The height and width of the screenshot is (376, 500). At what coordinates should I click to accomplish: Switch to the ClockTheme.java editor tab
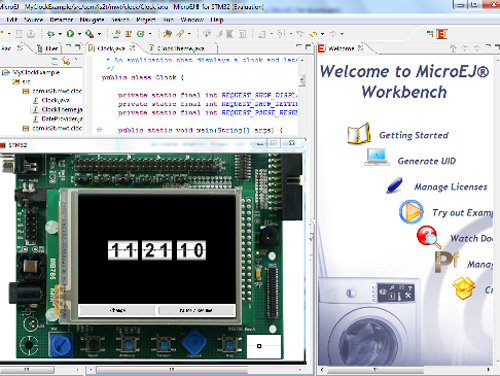click(181, 49)
